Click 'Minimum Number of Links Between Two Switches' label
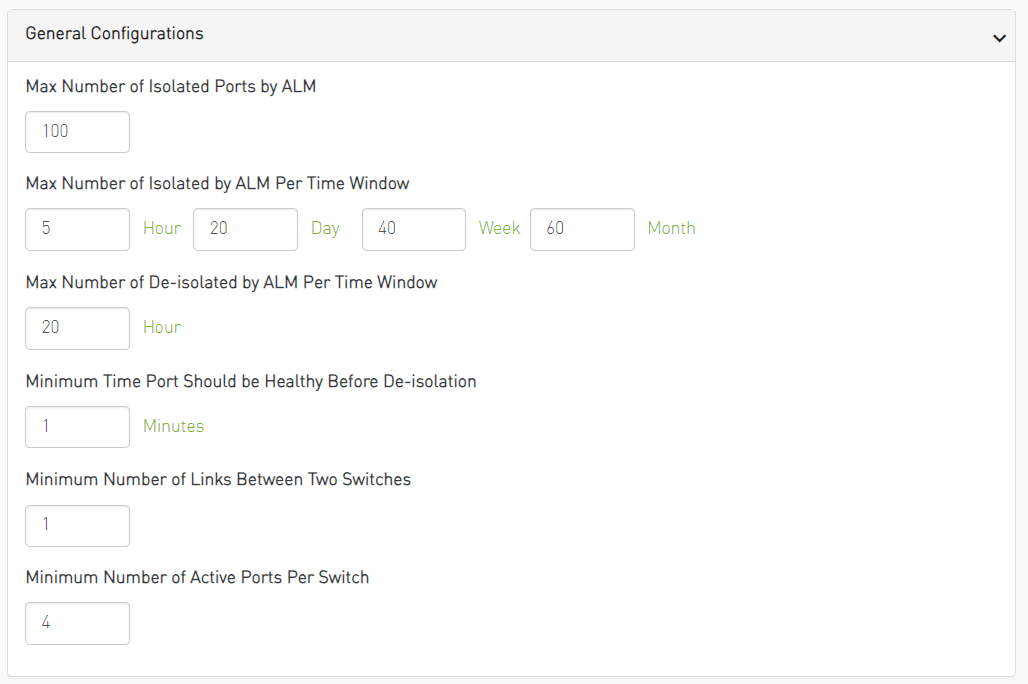1028x684 pixels. pyautogui.click(x=218, y=480)
